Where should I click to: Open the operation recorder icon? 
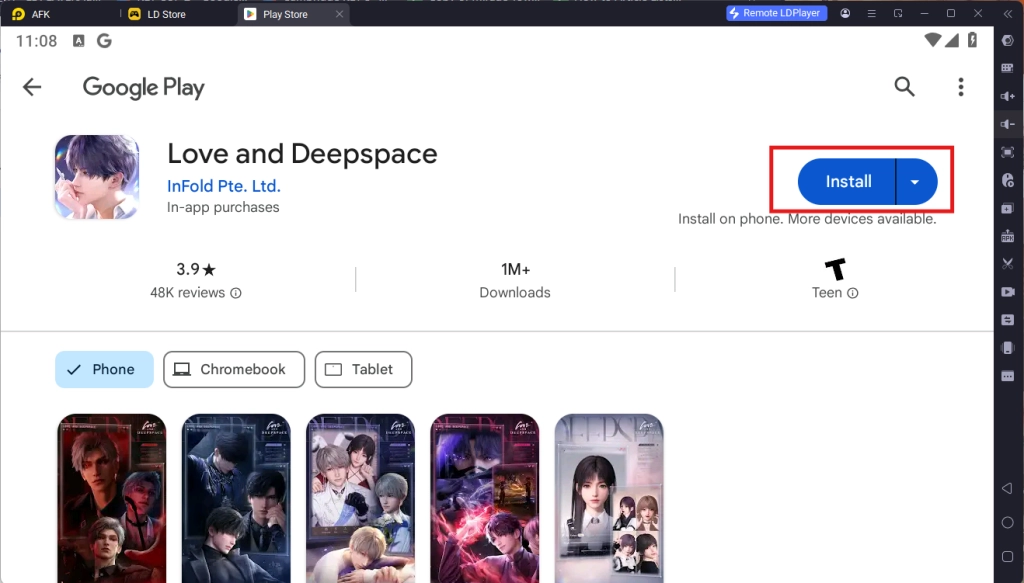pos(1008,180)
